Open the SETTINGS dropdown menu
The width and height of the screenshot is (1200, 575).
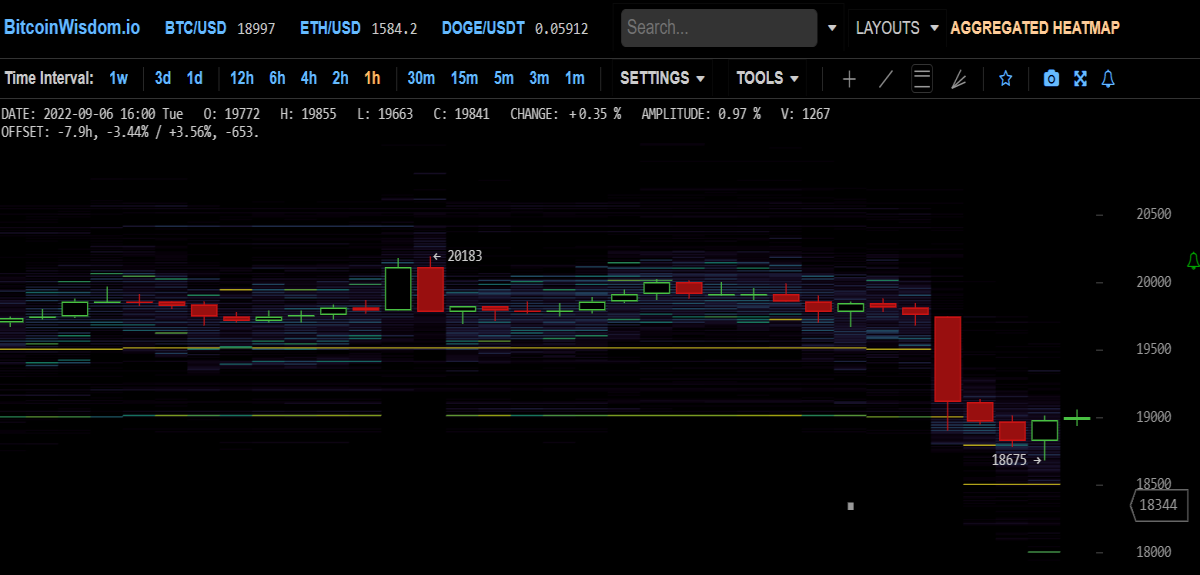click(662, 78)
